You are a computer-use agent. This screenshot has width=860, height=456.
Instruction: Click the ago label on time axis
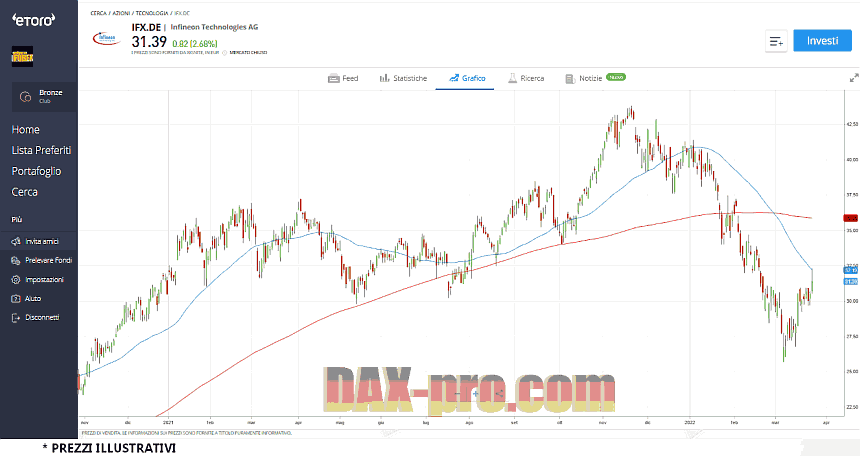(x=469, y=423)
